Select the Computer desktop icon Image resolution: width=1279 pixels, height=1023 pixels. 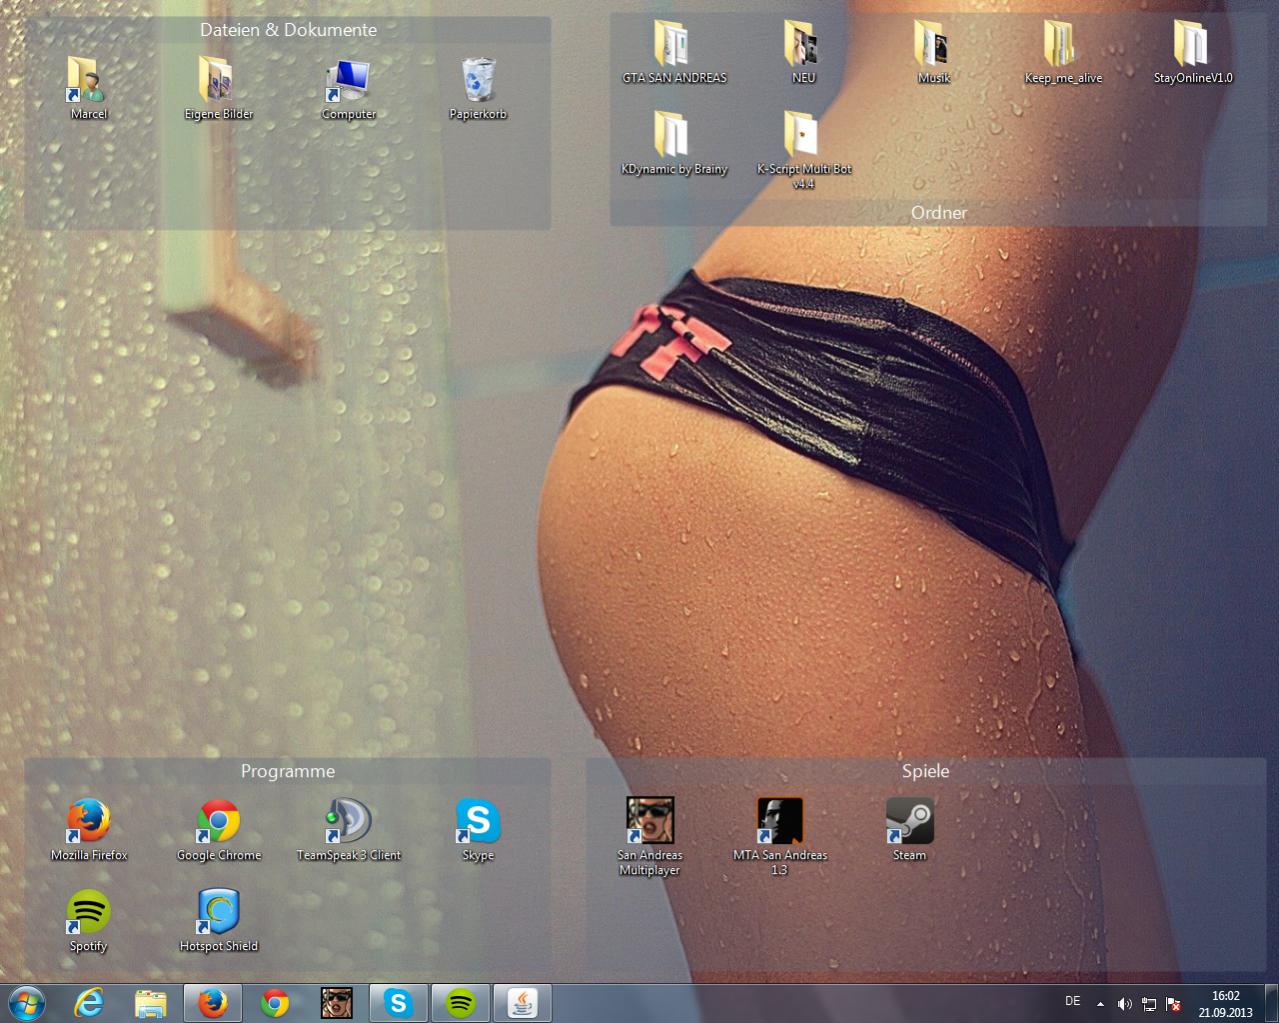coord(348,81)
